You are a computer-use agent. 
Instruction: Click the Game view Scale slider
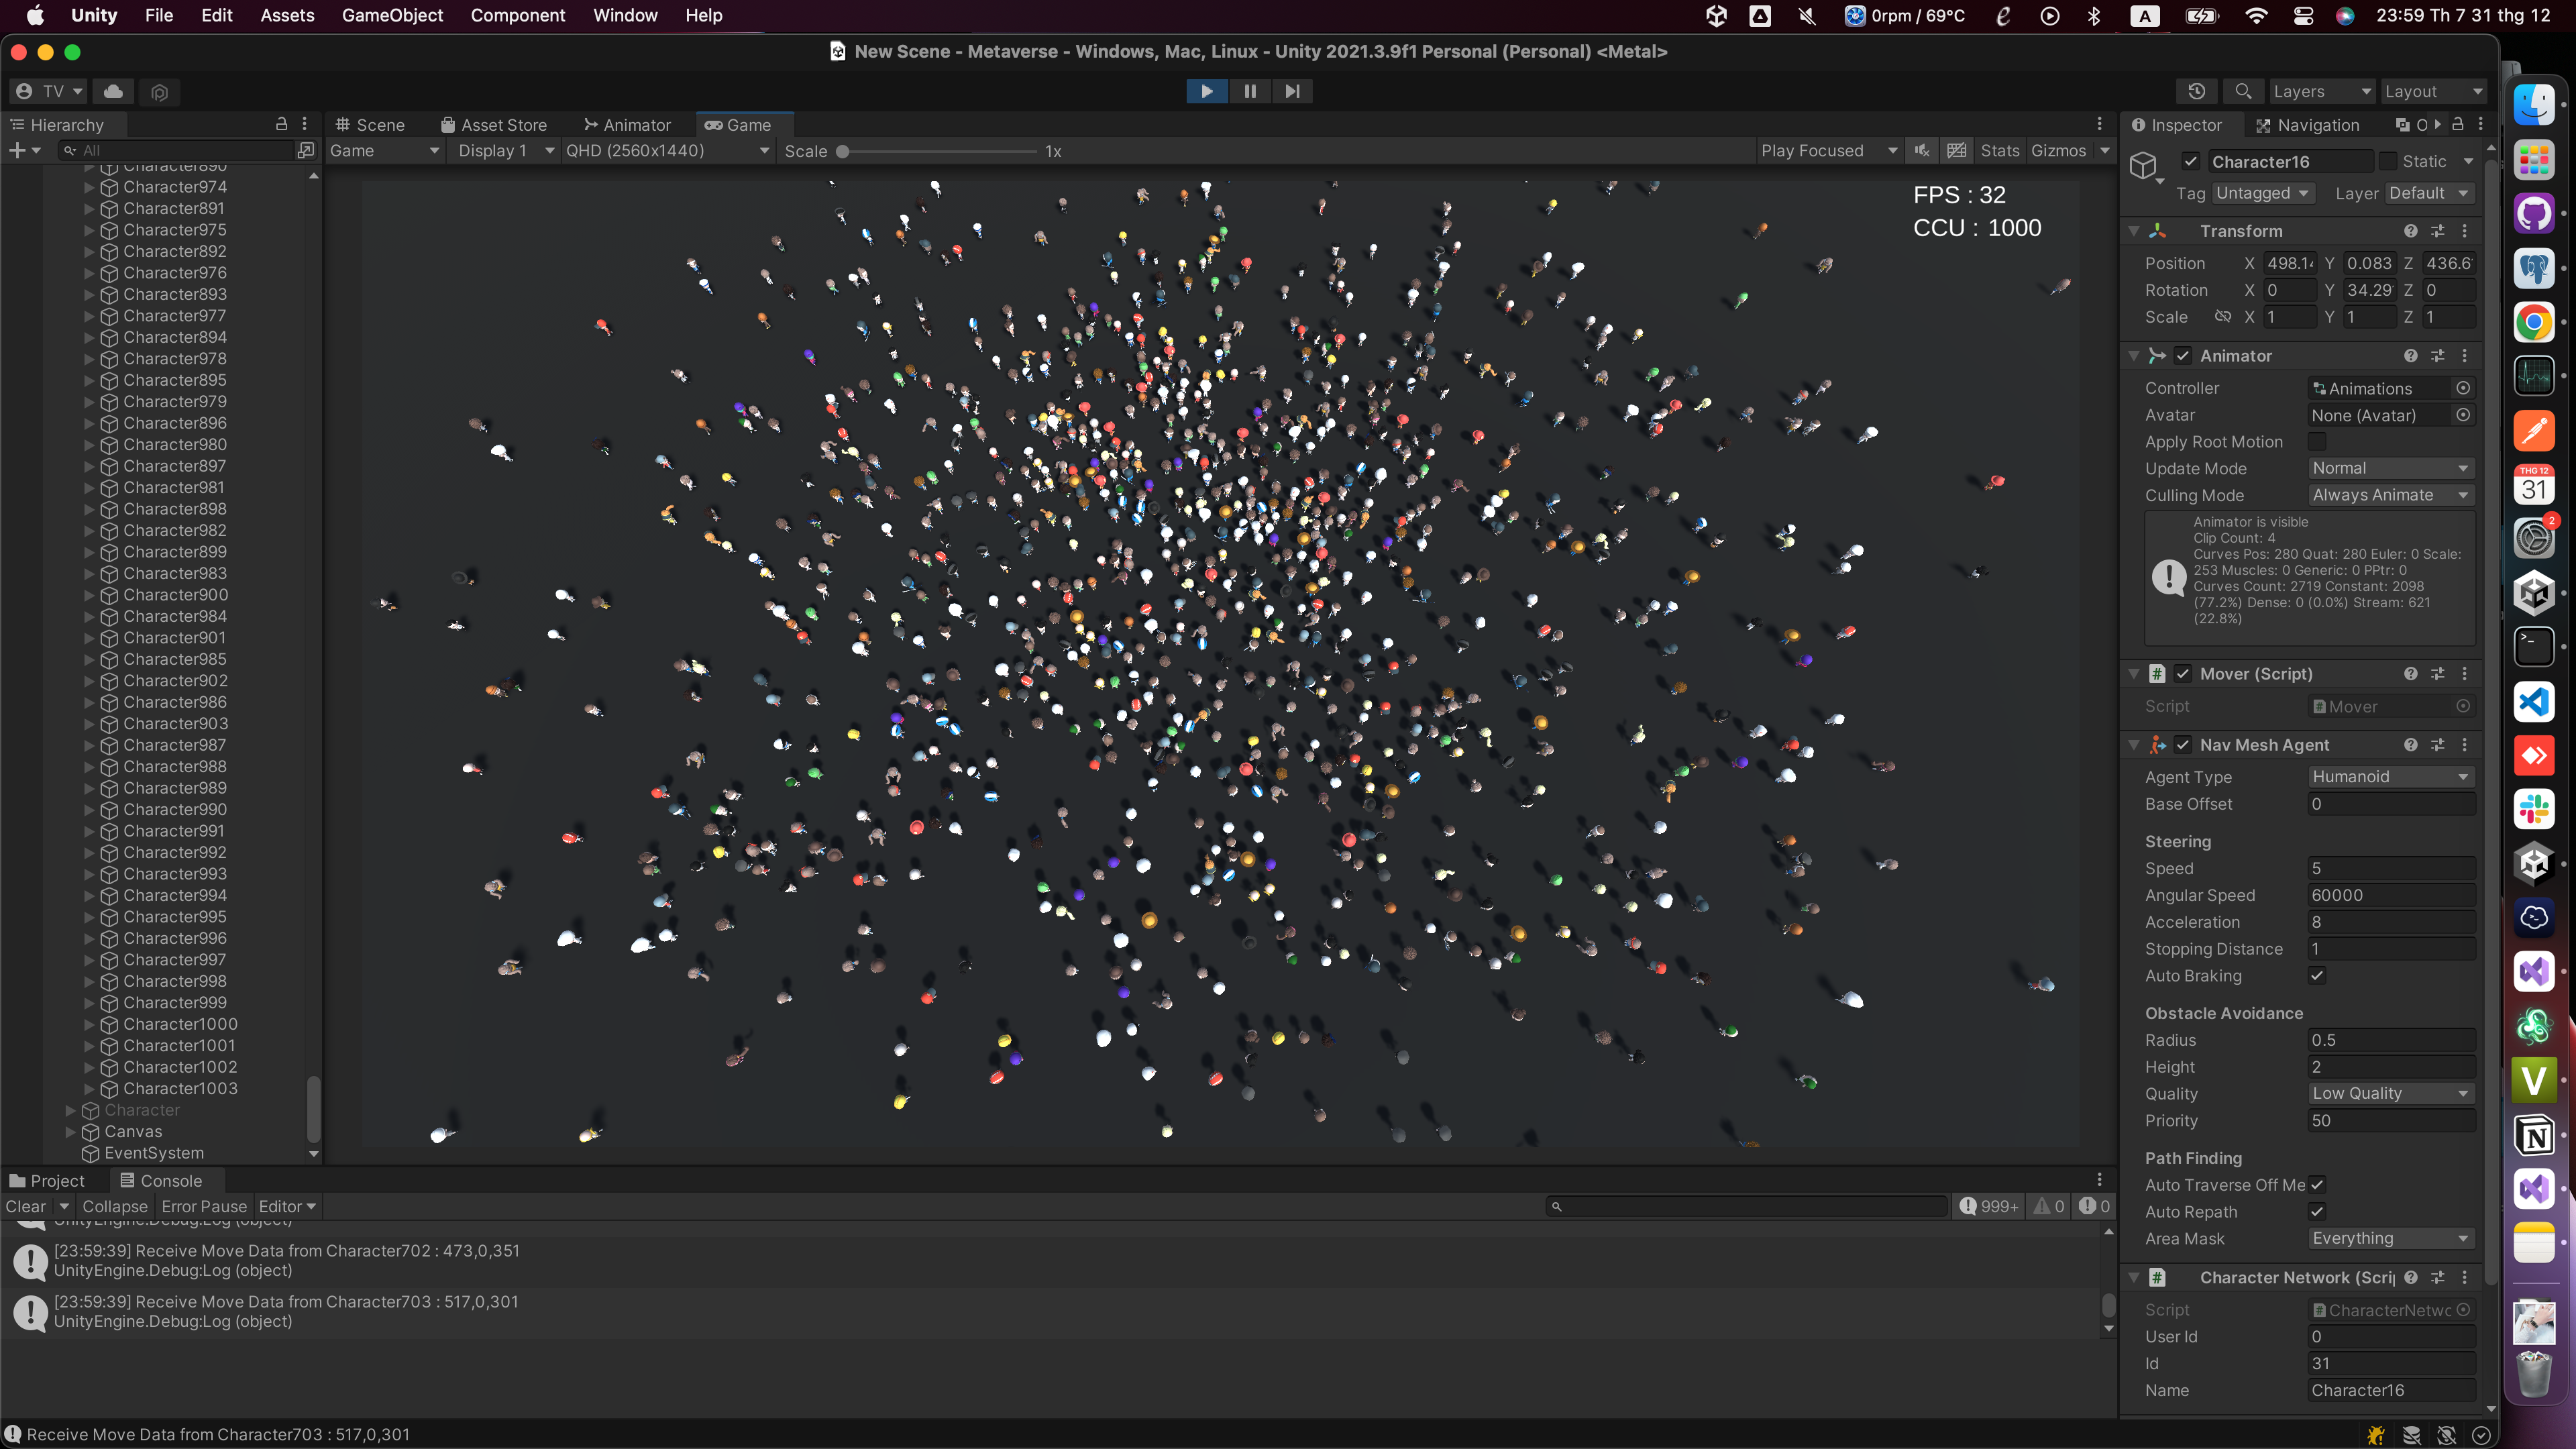tap(843, 151)
